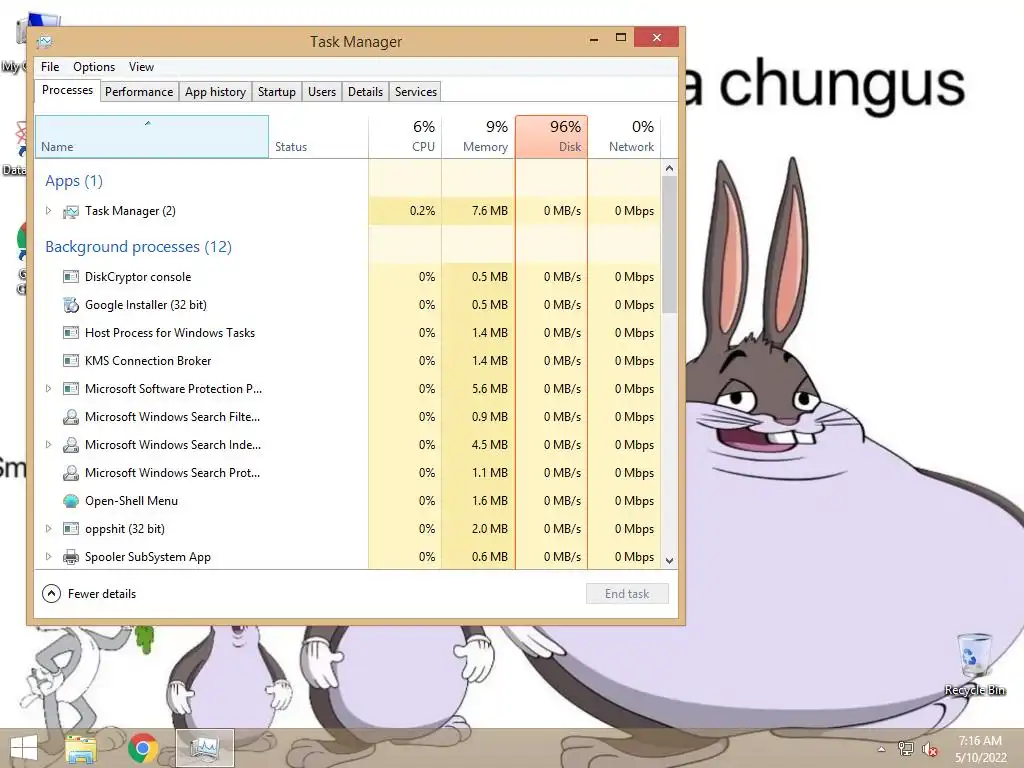Screen dimensions: 1024x768
Task: Expand Microsoft Windows Search Indexer row
Action: pyautogui.click(x=48, y=445)
